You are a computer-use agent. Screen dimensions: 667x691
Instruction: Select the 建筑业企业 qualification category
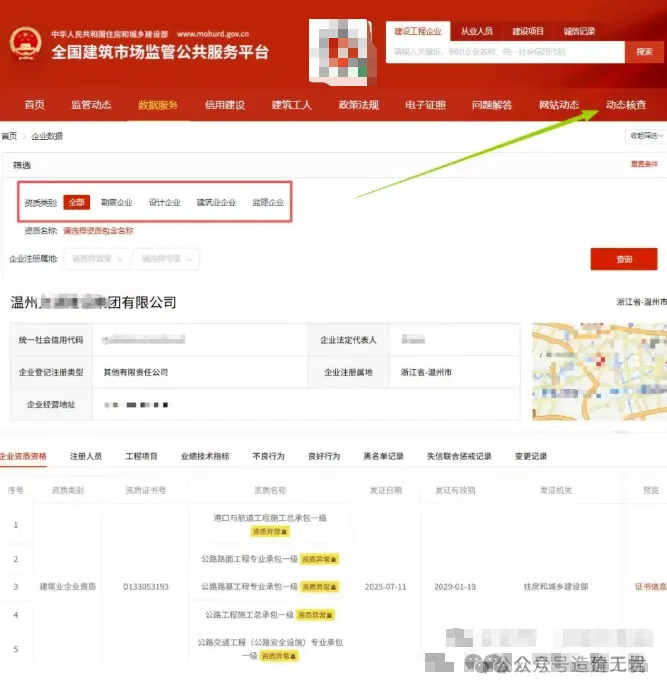(x=216, y=202)
